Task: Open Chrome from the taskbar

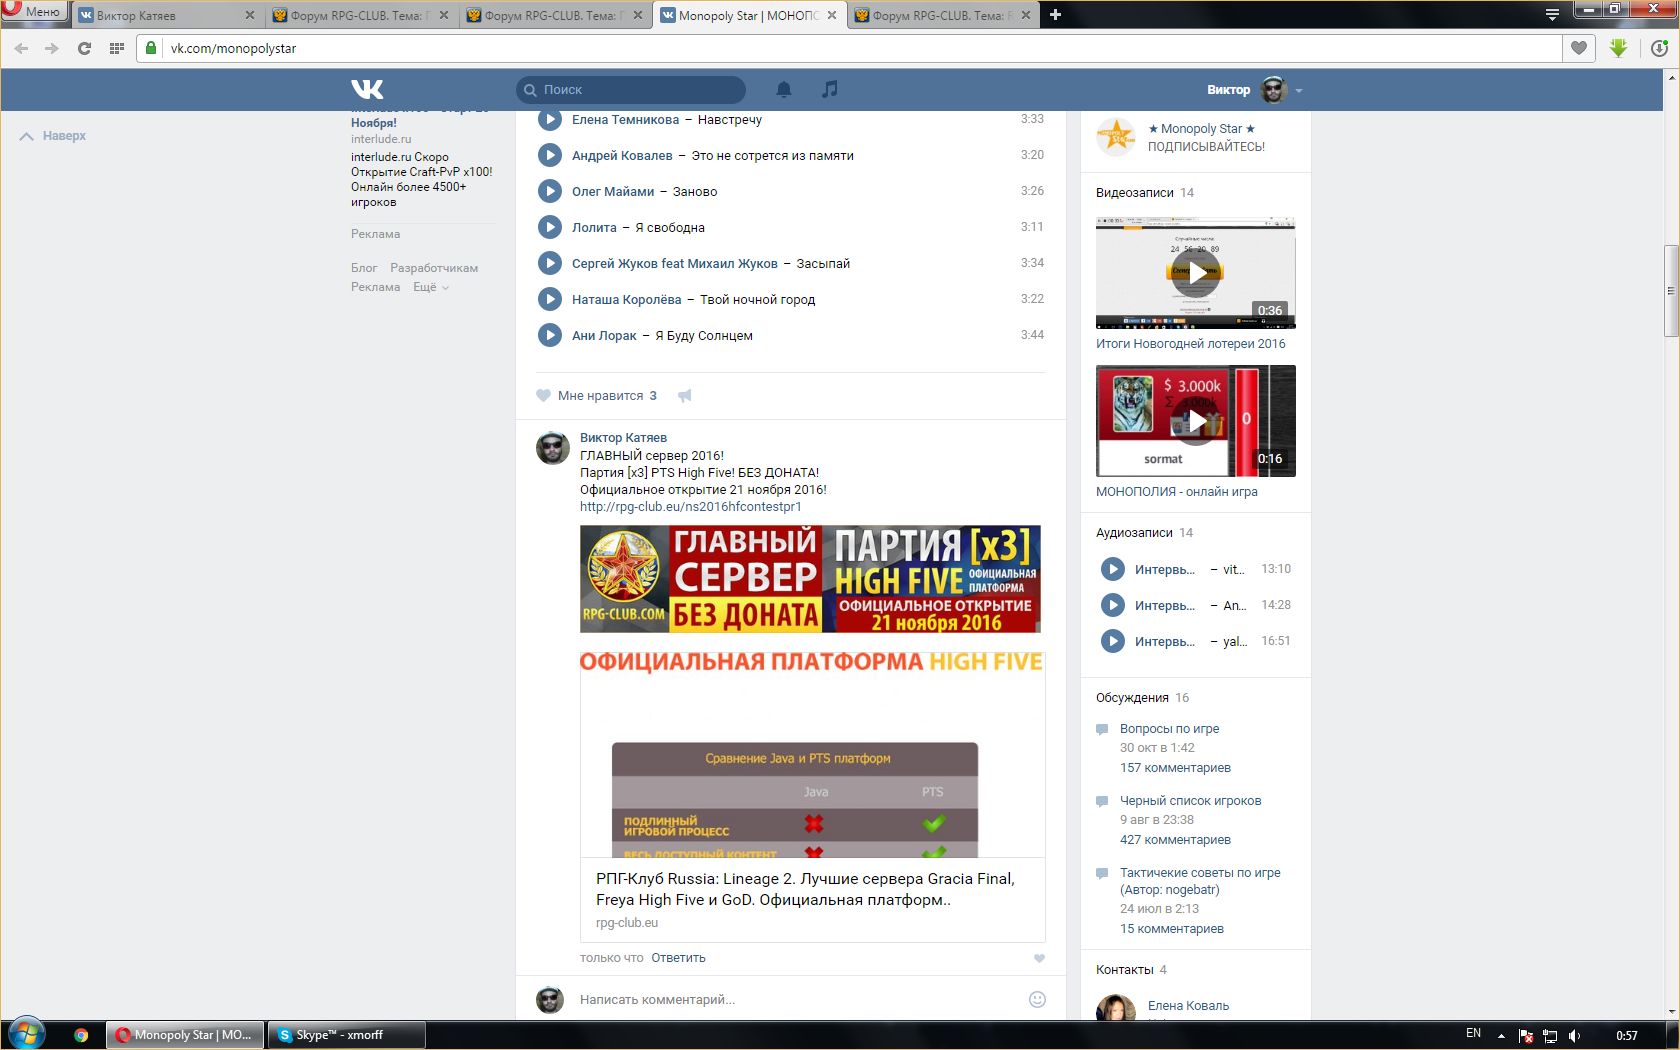Action: pos(81,1035)
